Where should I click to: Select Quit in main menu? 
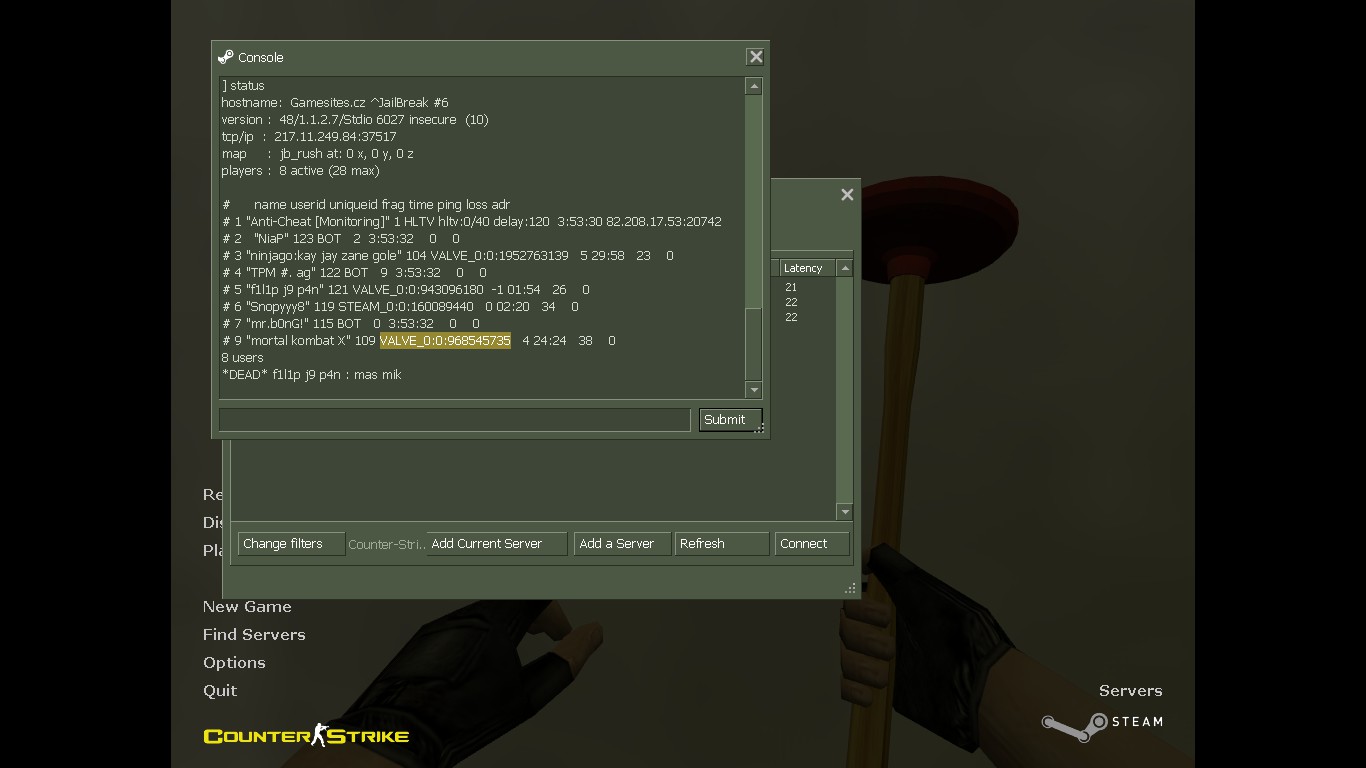click(220, 691)
